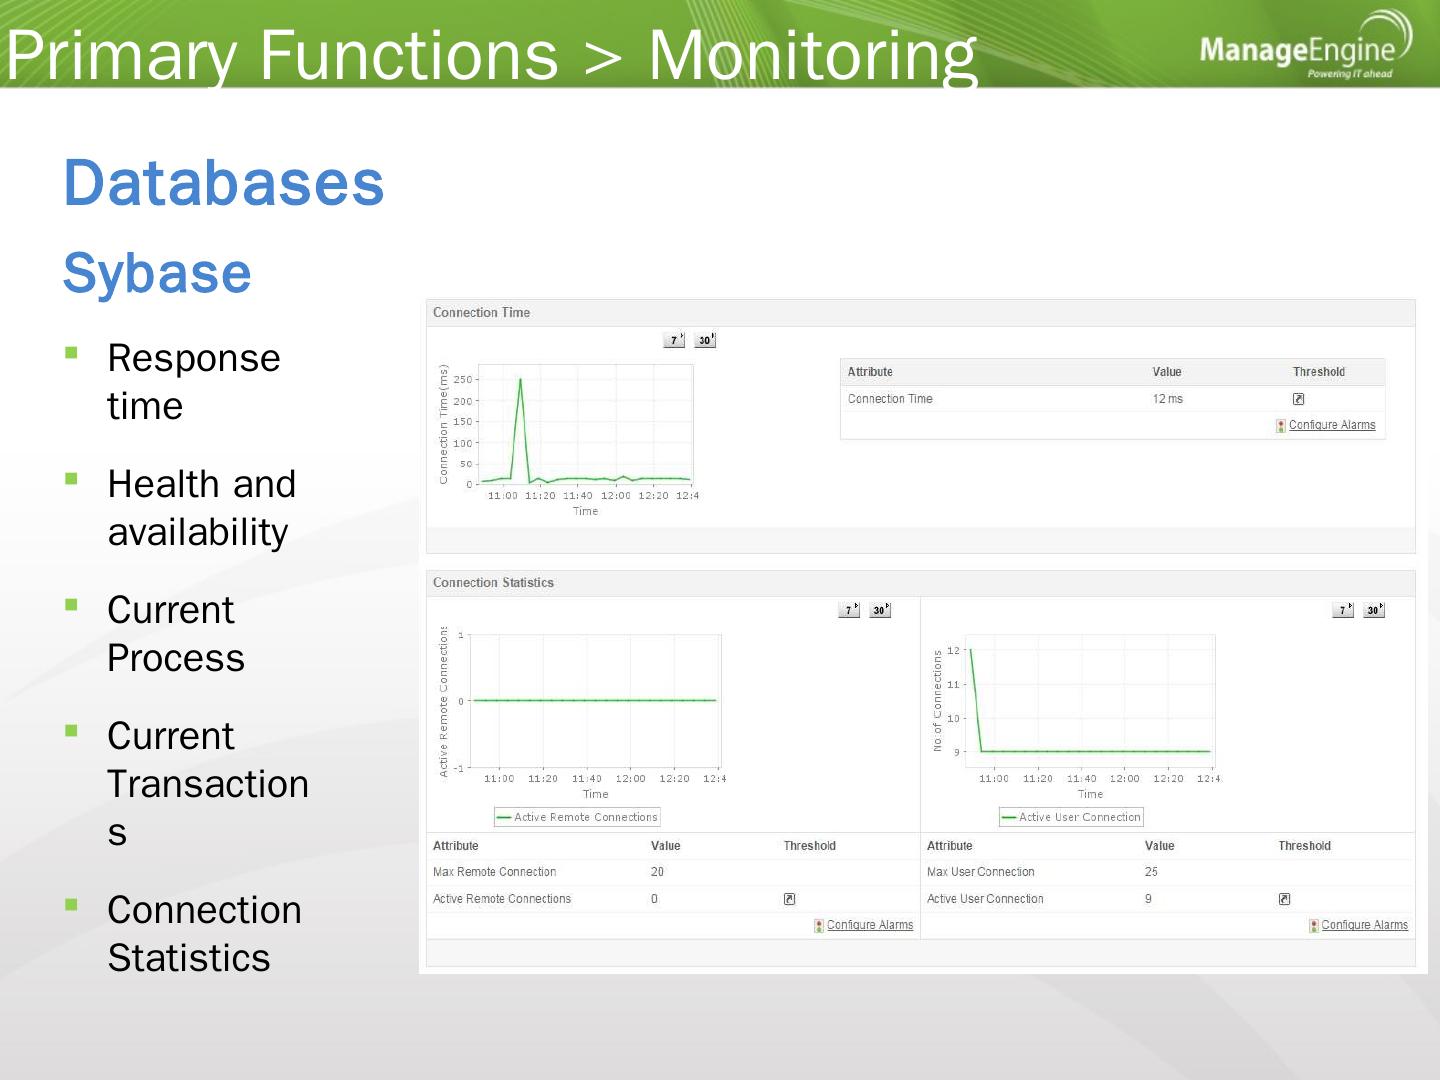The image size is (1440, 1080).
Task: Click the 'Response time' bullet
Action: click(194, 382)
